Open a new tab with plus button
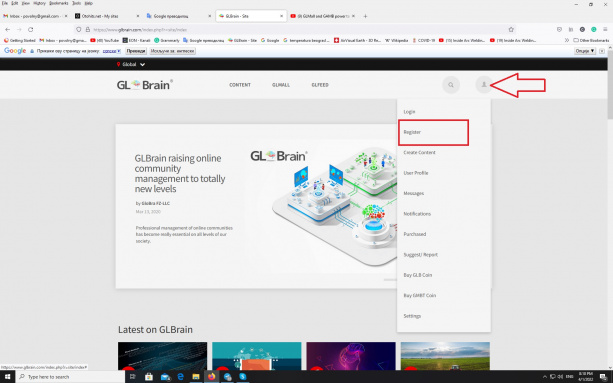The height and width of the screenshot is (383, 613). [365, 16]
